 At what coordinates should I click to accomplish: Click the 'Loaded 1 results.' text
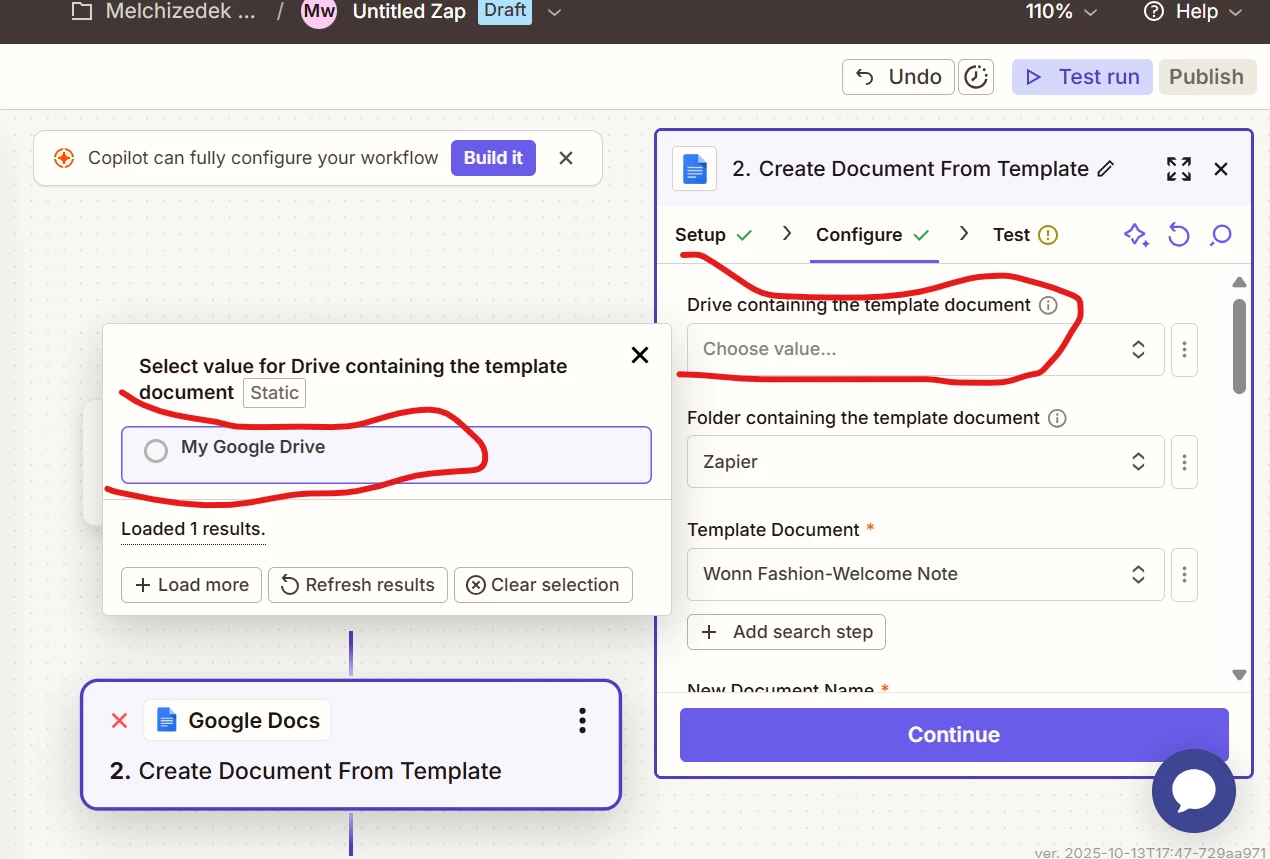(193, 528)
